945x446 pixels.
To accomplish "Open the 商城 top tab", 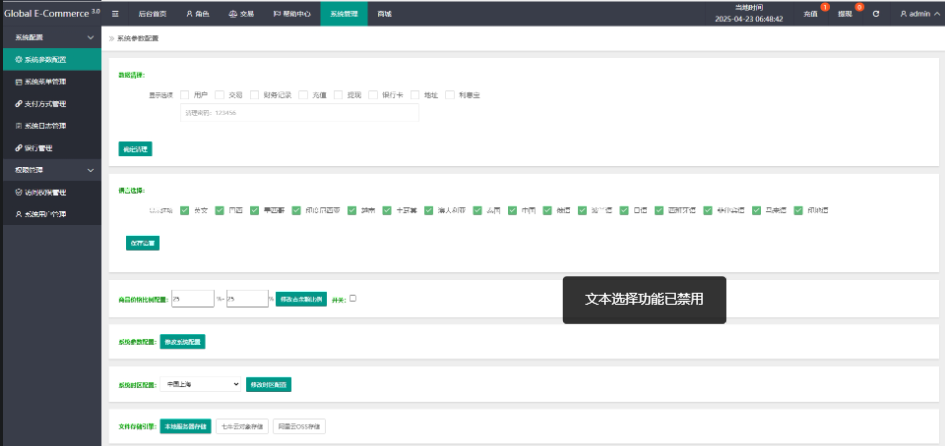I will pos(385,13).
